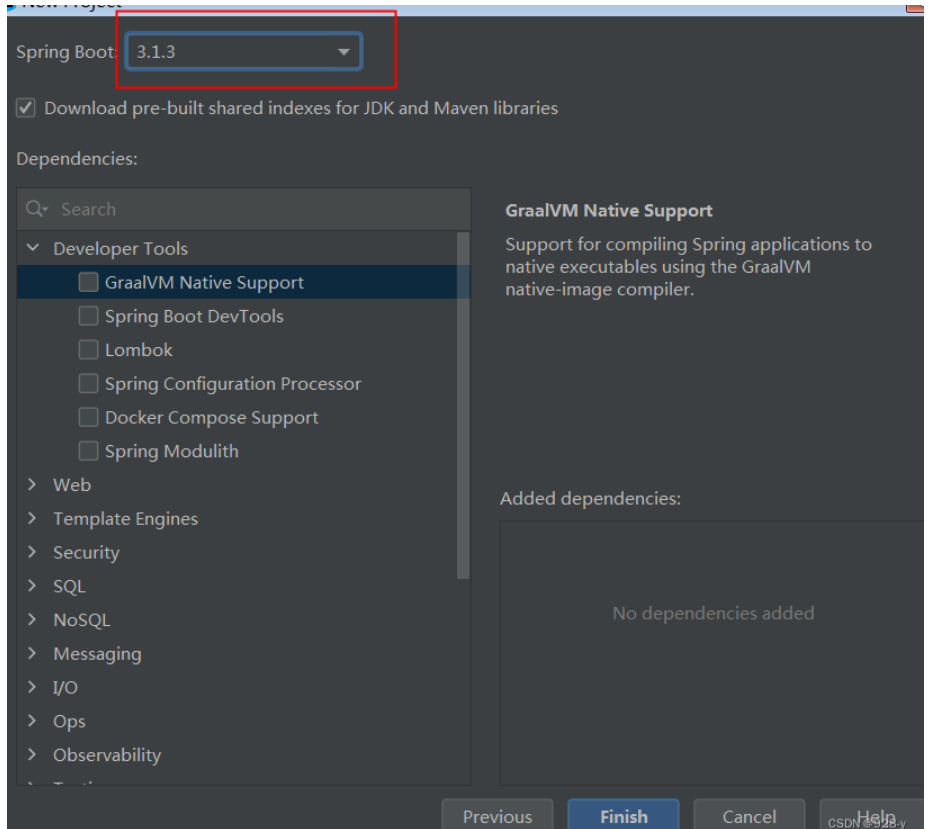929x829 pixels.
Task: Click the Cancel button
Action: [x=749, y=815]
